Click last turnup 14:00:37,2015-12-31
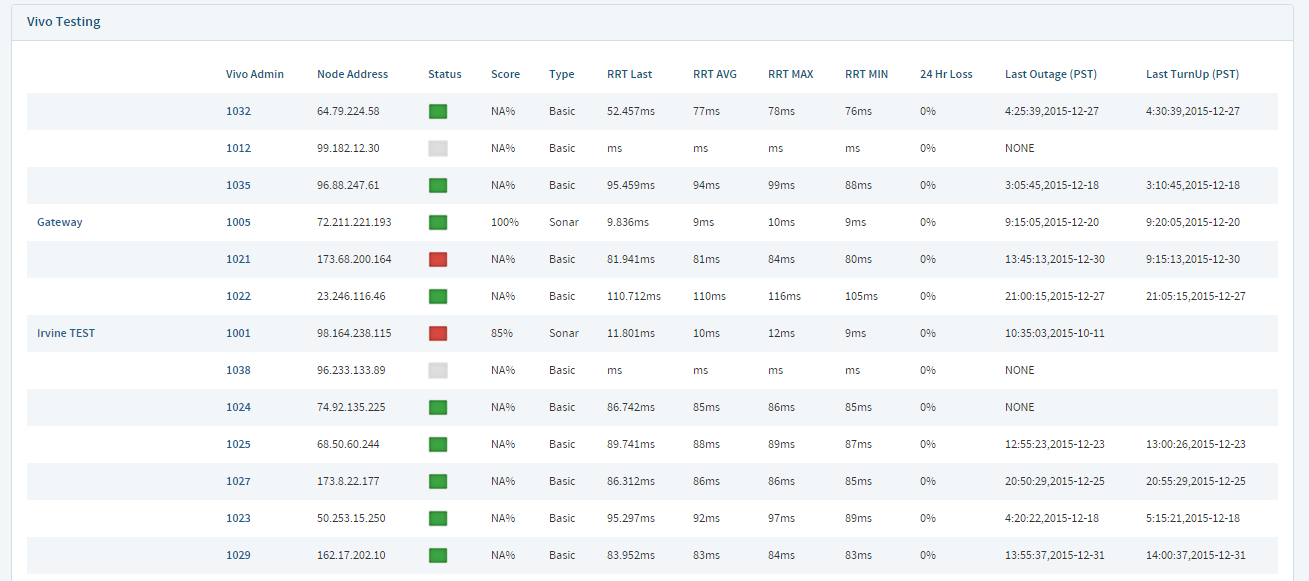The image size is (1309, 581). tap(1196, 555)
